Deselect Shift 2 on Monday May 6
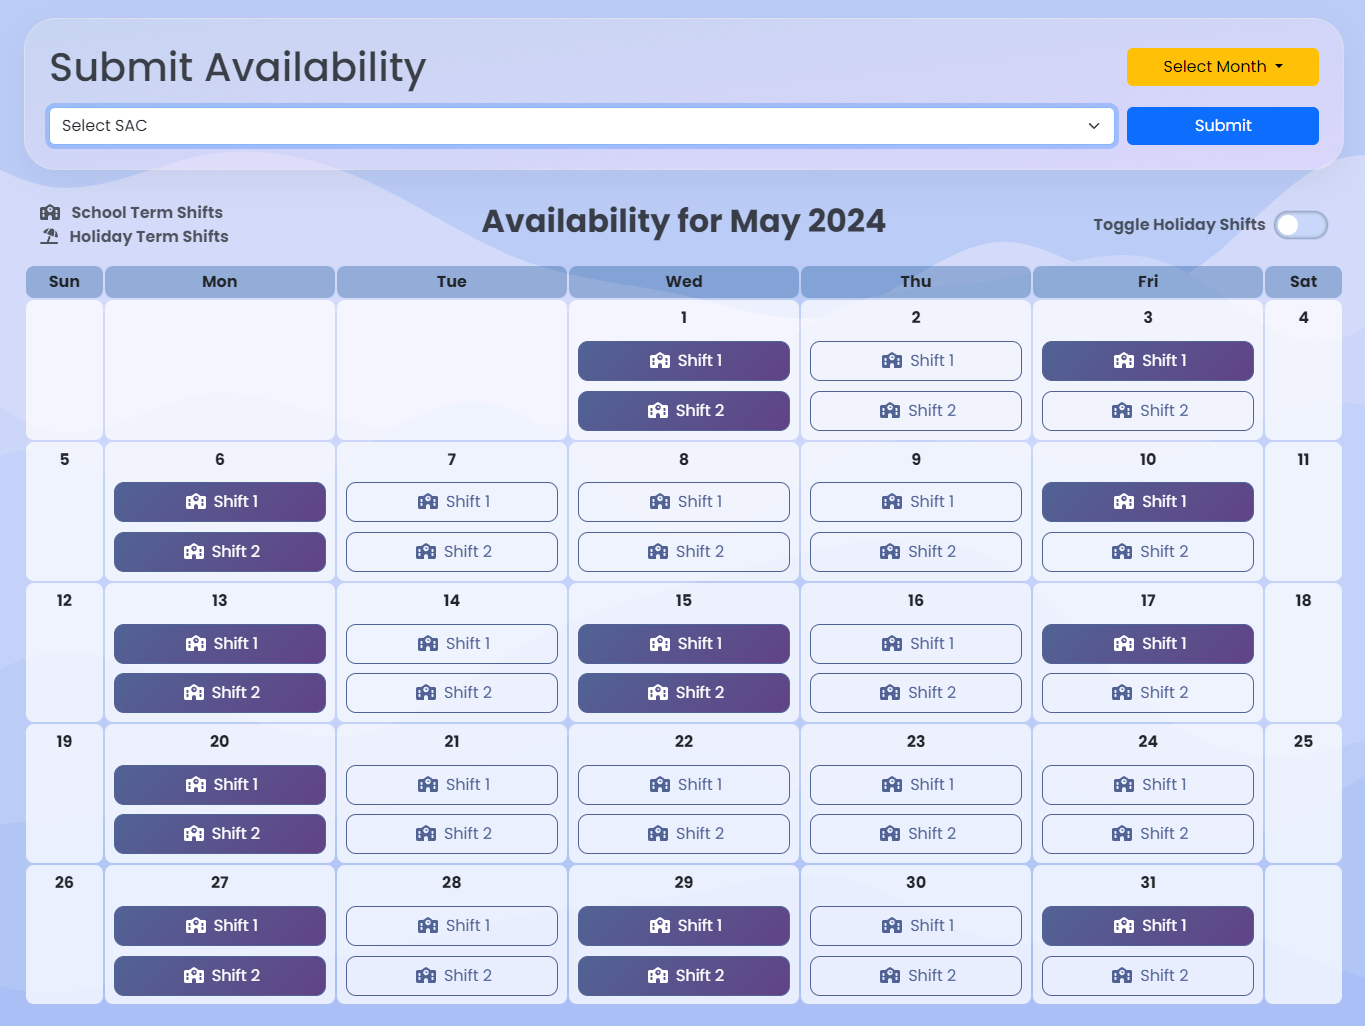This screenshot has height=1026, width=1365. point(220,552)
